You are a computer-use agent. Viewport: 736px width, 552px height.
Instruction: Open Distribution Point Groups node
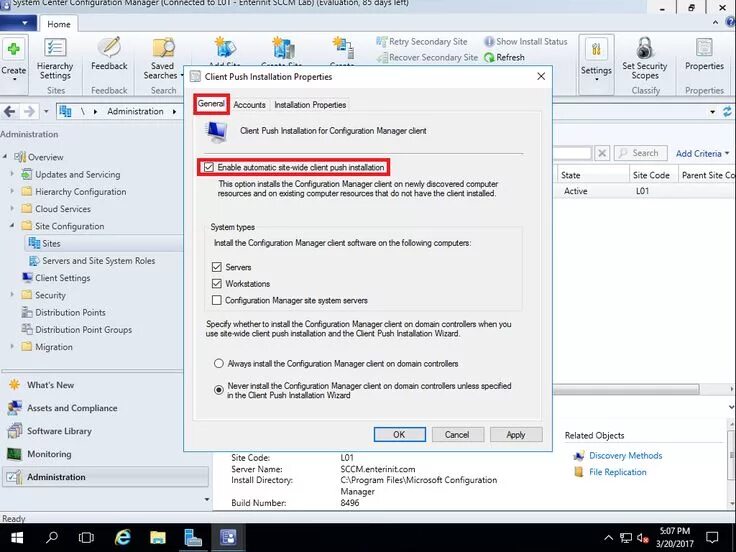click(83, 330)
